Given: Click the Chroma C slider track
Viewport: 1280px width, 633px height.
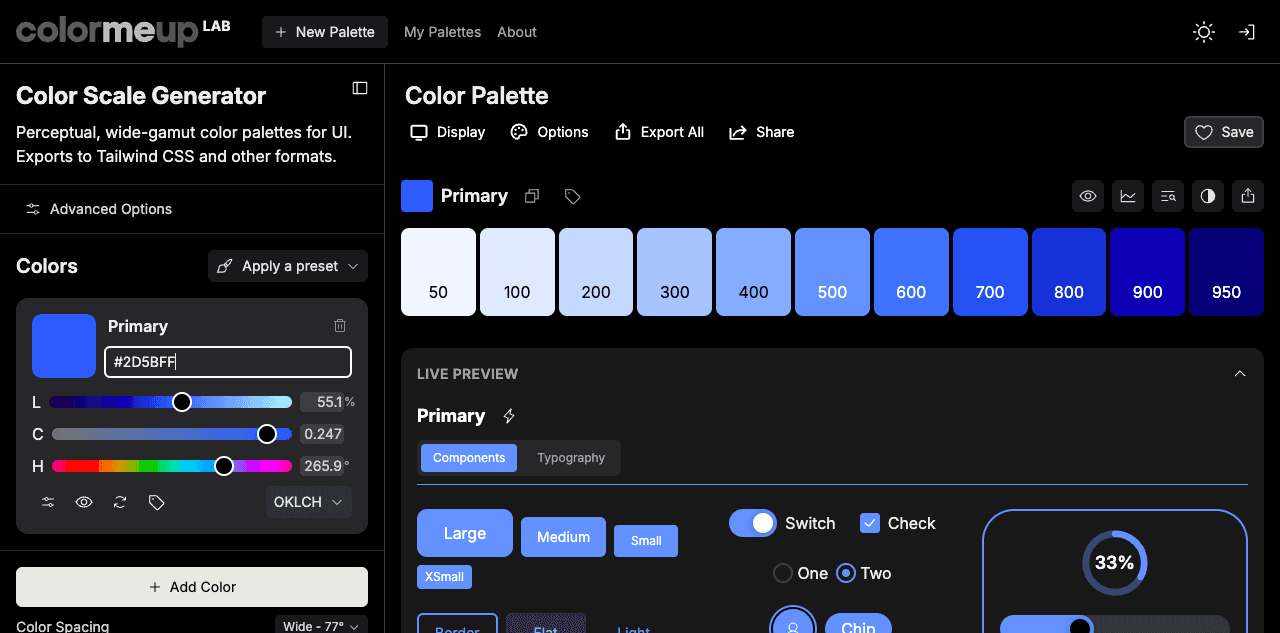Looking at the screenshot, I should point(172,434).
